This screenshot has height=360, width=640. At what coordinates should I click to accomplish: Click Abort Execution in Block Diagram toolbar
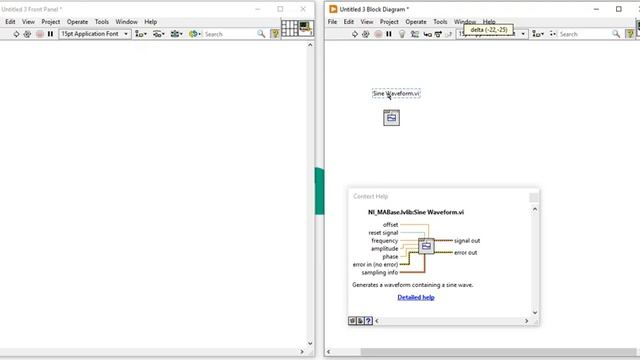tap(378, 34)
